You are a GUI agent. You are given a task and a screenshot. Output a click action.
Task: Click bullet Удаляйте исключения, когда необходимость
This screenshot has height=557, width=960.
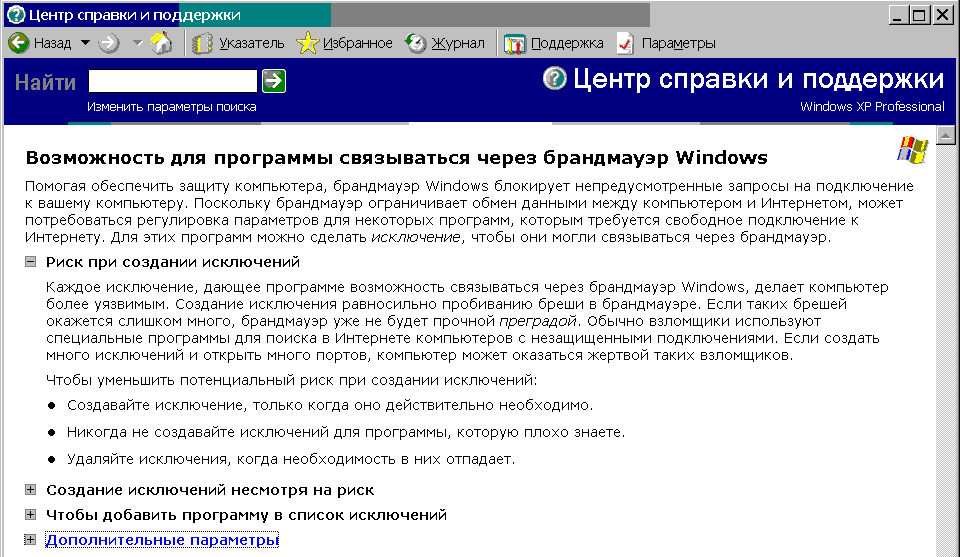(x=291, y=459)
